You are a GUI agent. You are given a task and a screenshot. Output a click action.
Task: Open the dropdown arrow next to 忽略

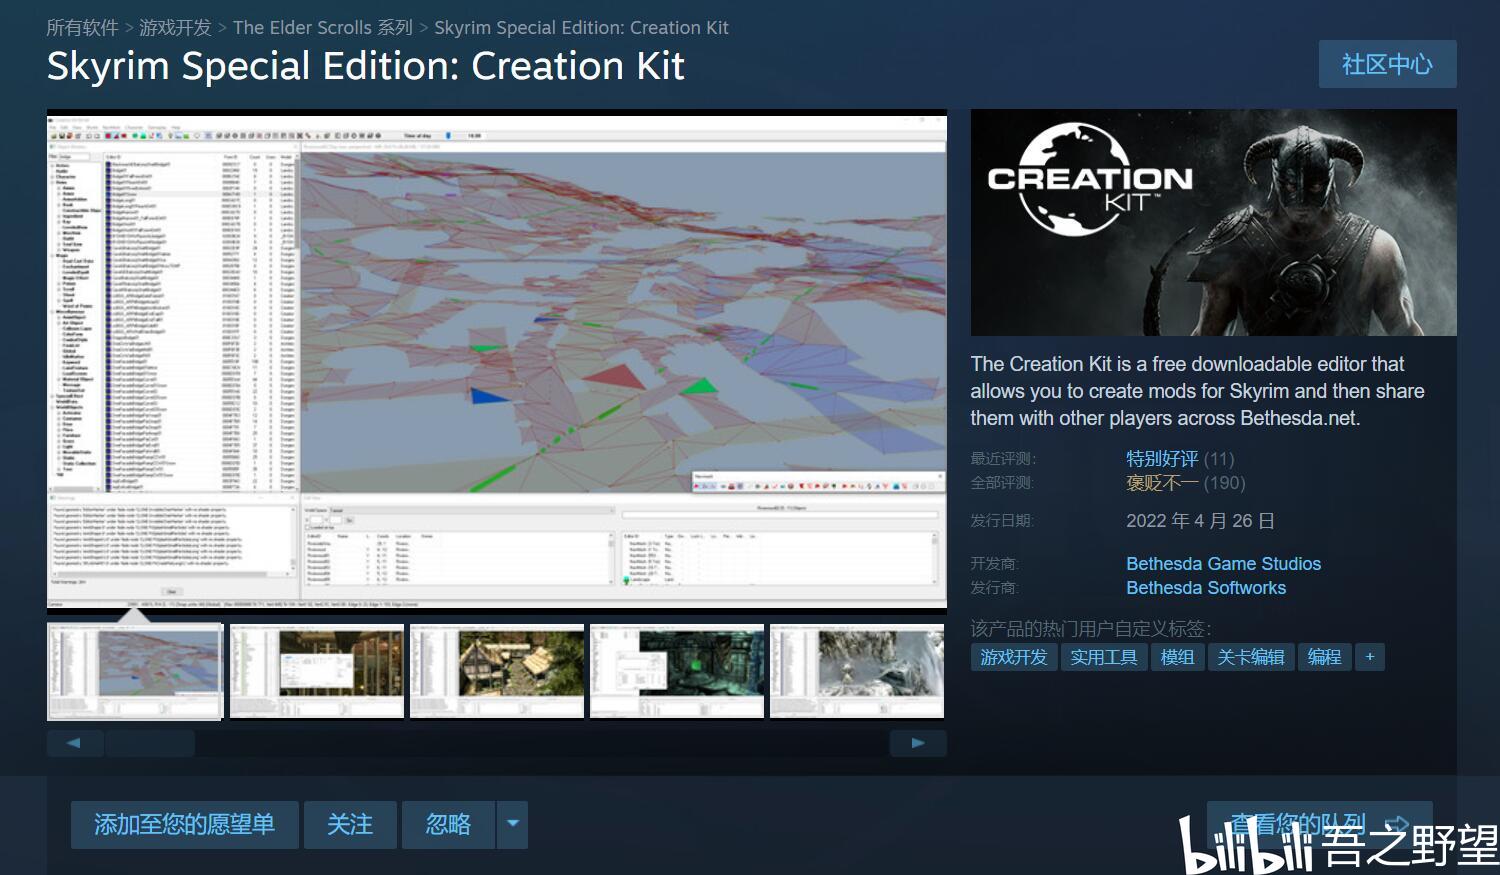pos(513,825)
